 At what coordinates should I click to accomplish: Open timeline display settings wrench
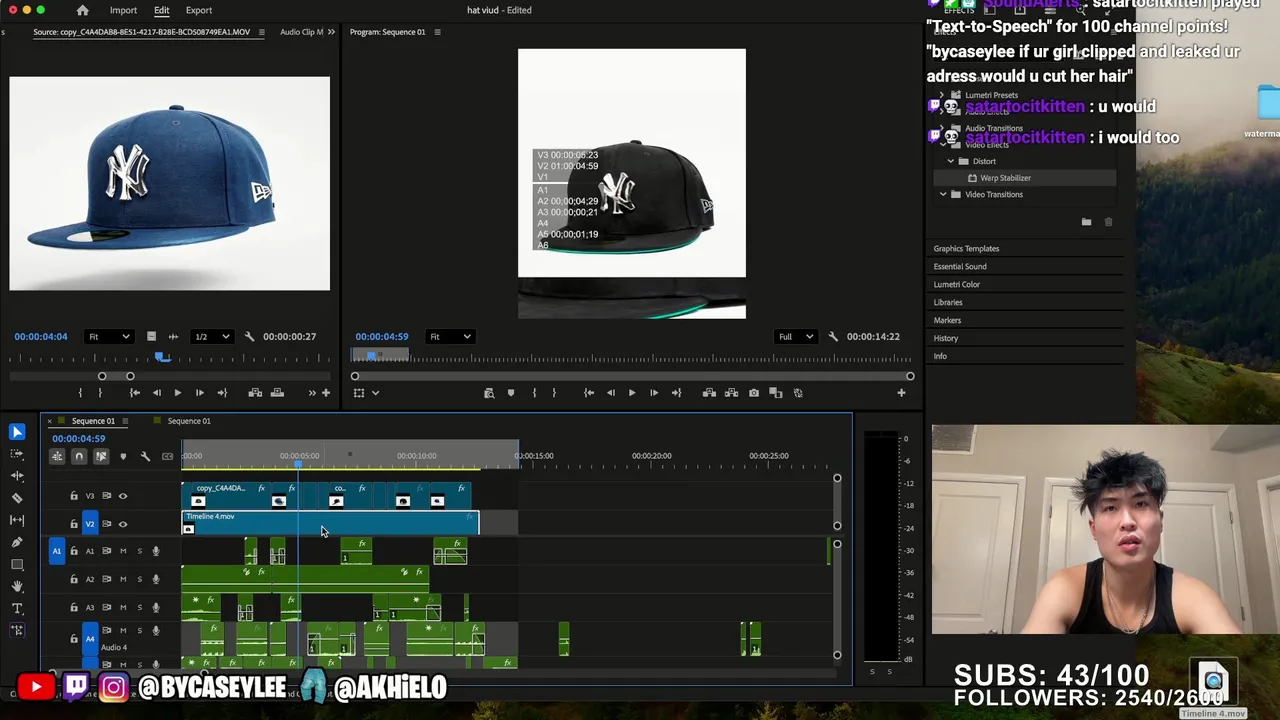tap(145, 456)
